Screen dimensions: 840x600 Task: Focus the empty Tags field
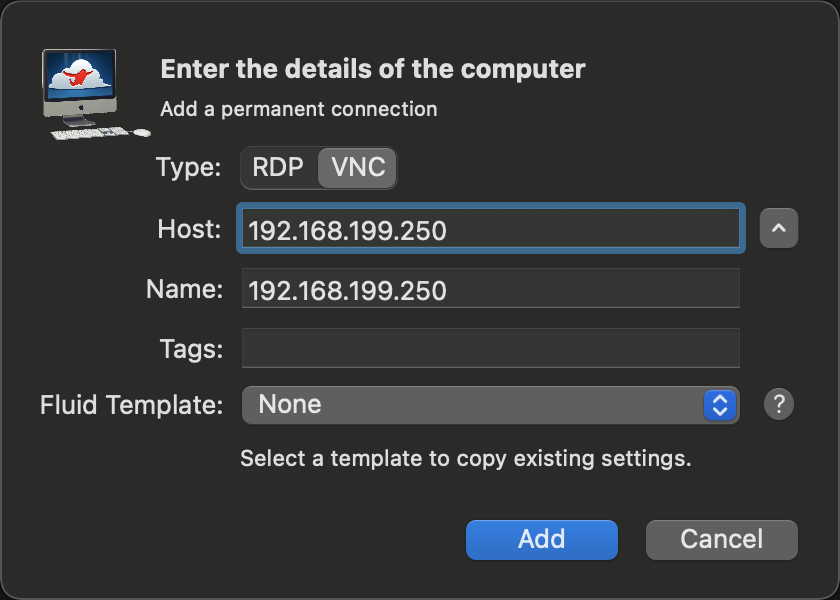(490, 349)
